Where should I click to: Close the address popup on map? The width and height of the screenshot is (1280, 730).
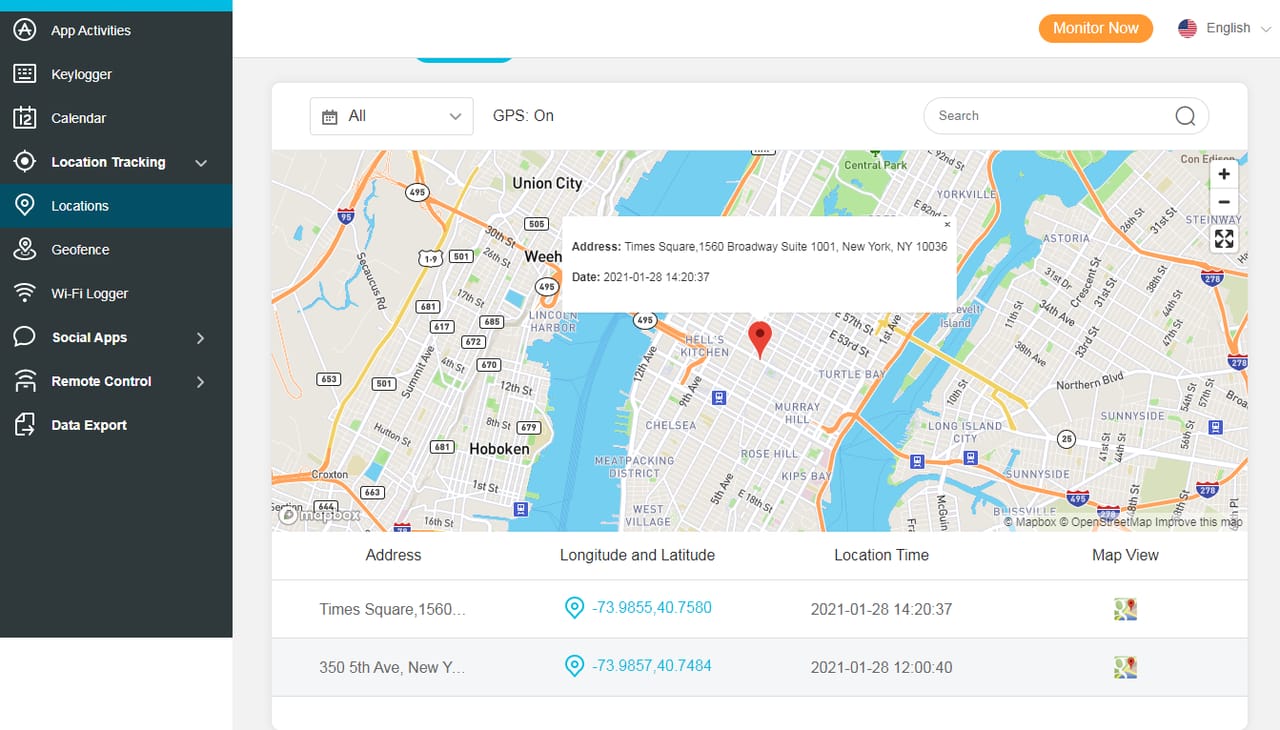[947, 225]
